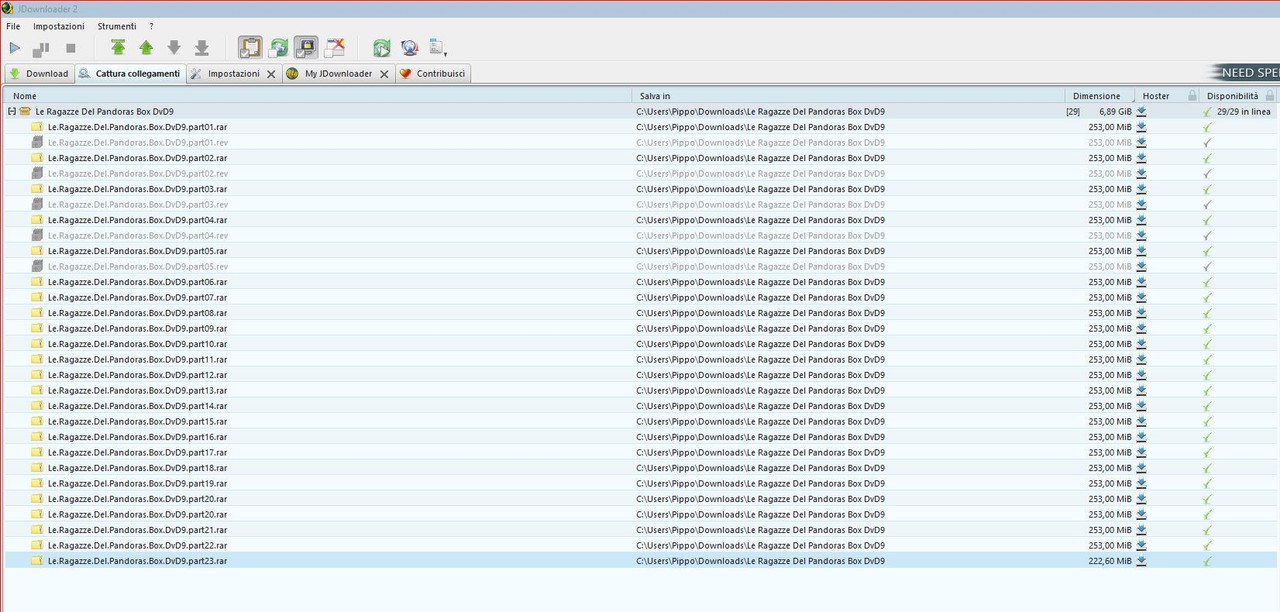Pause downloads using the pause toolbar icon

pyautogui.click(x=41, y=48)
